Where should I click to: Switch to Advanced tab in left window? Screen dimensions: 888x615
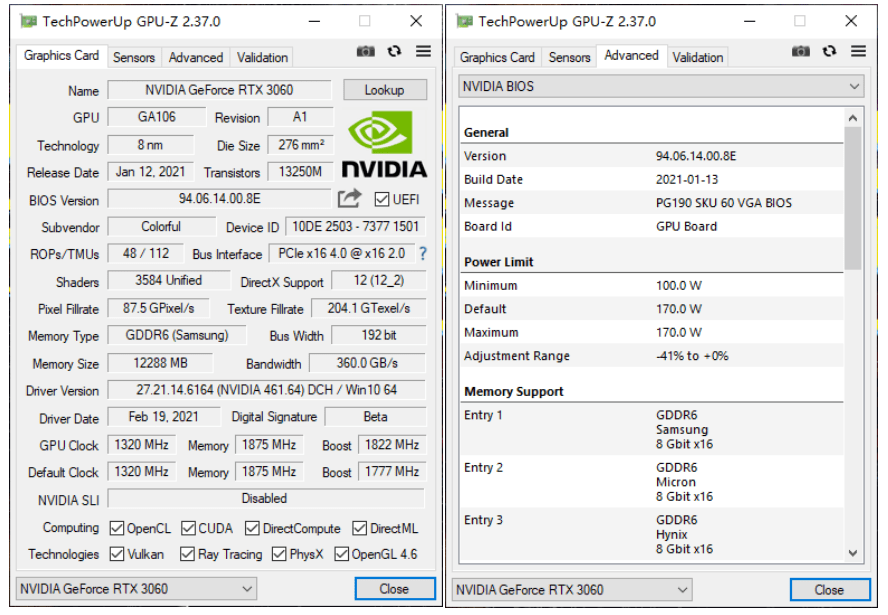click(x=195, y=57)
